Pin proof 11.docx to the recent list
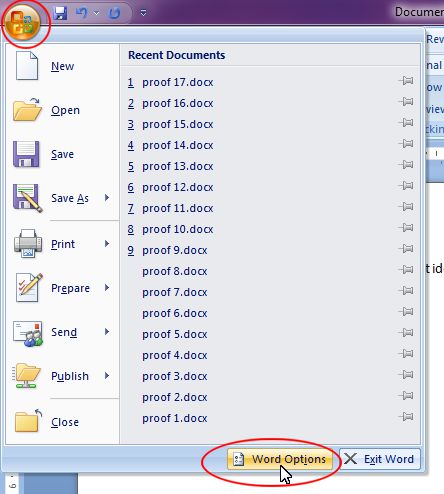 point(406,206)
